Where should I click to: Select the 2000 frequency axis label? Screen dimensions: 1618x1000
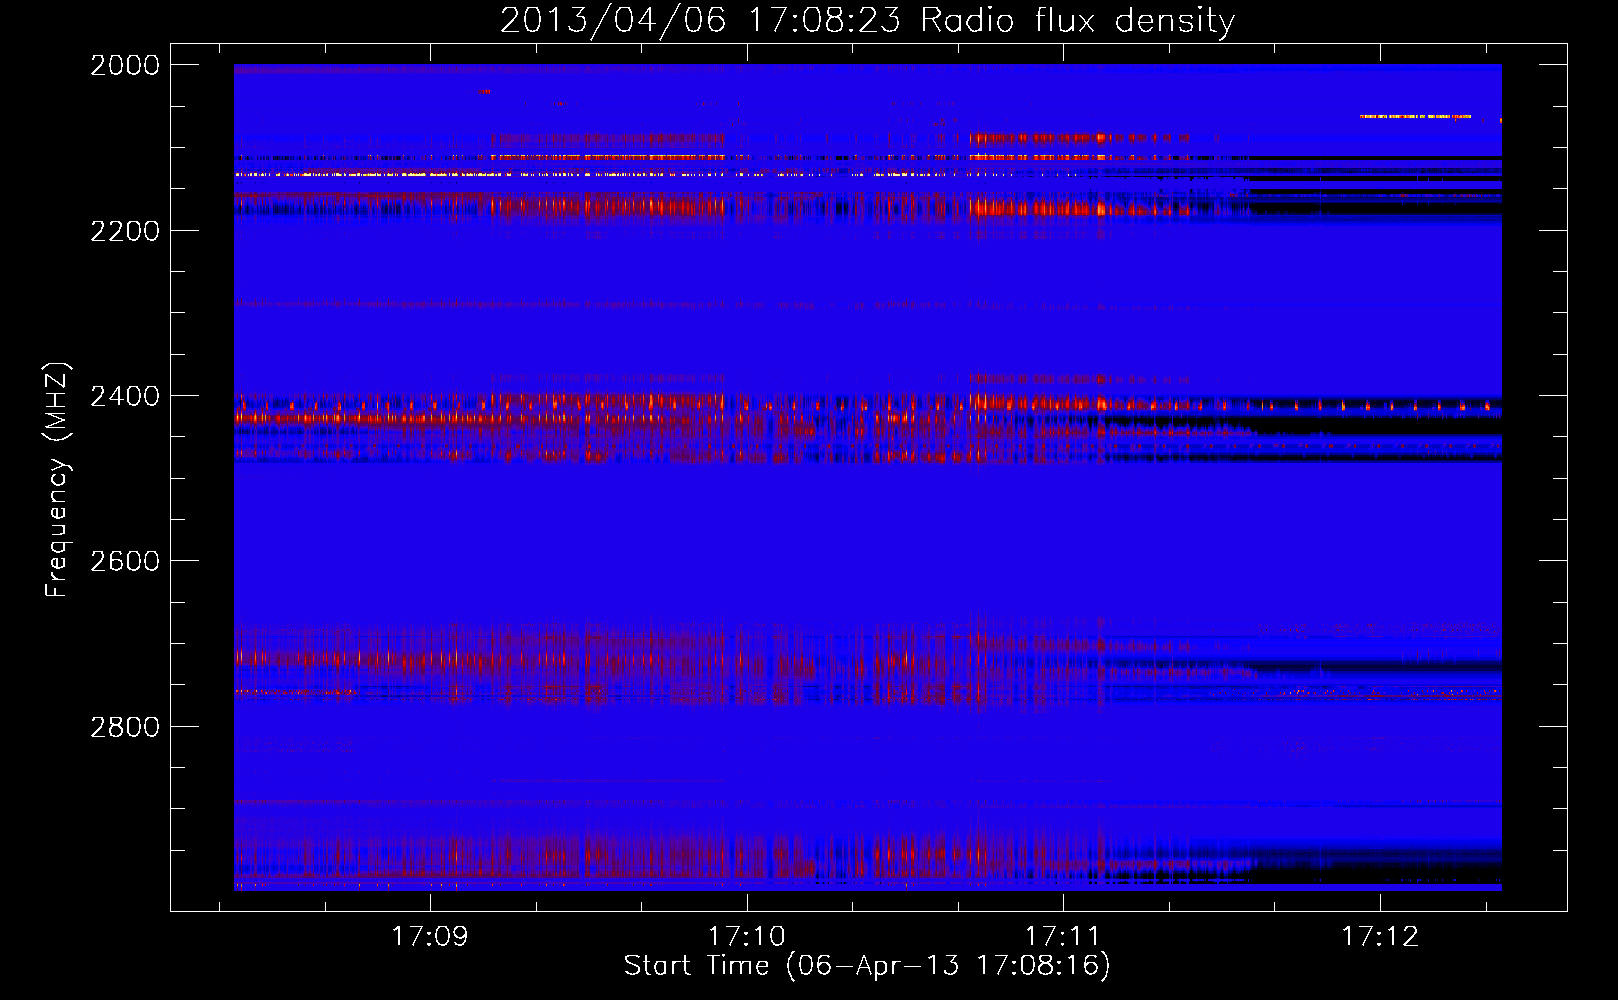tap(125, 65)
